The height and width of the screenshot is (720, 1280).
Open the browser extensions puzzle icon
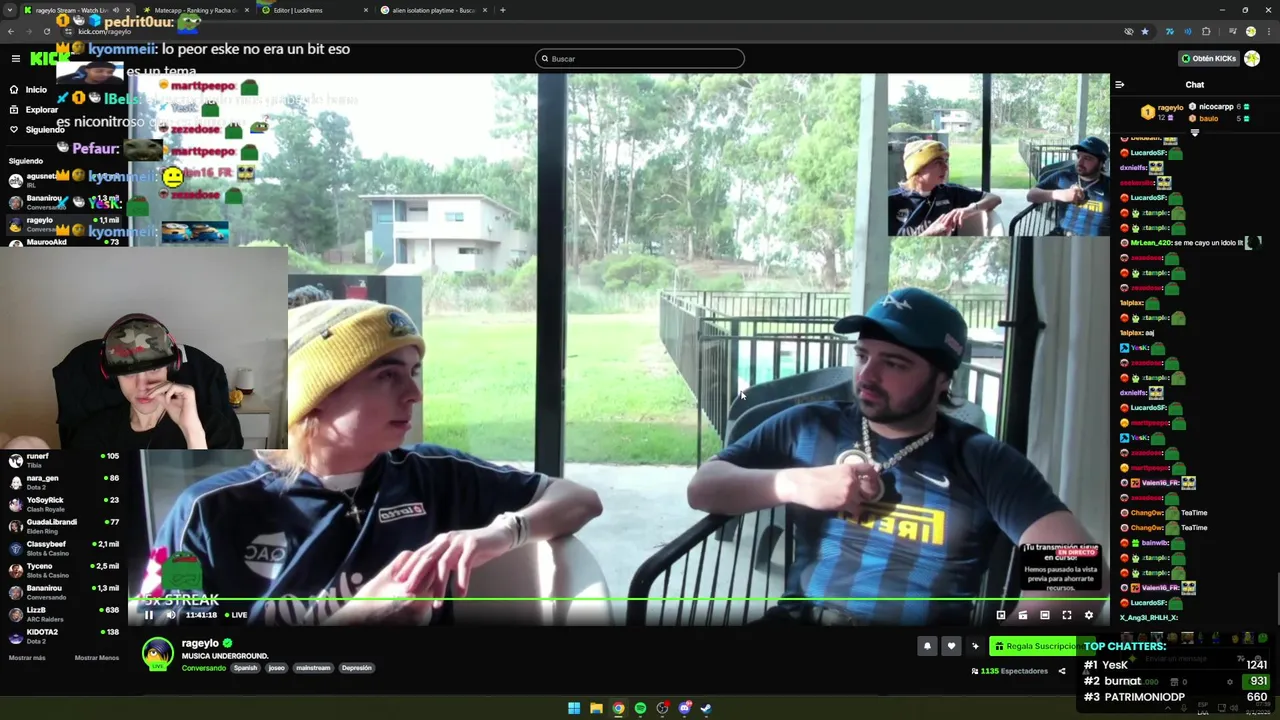1206,31
